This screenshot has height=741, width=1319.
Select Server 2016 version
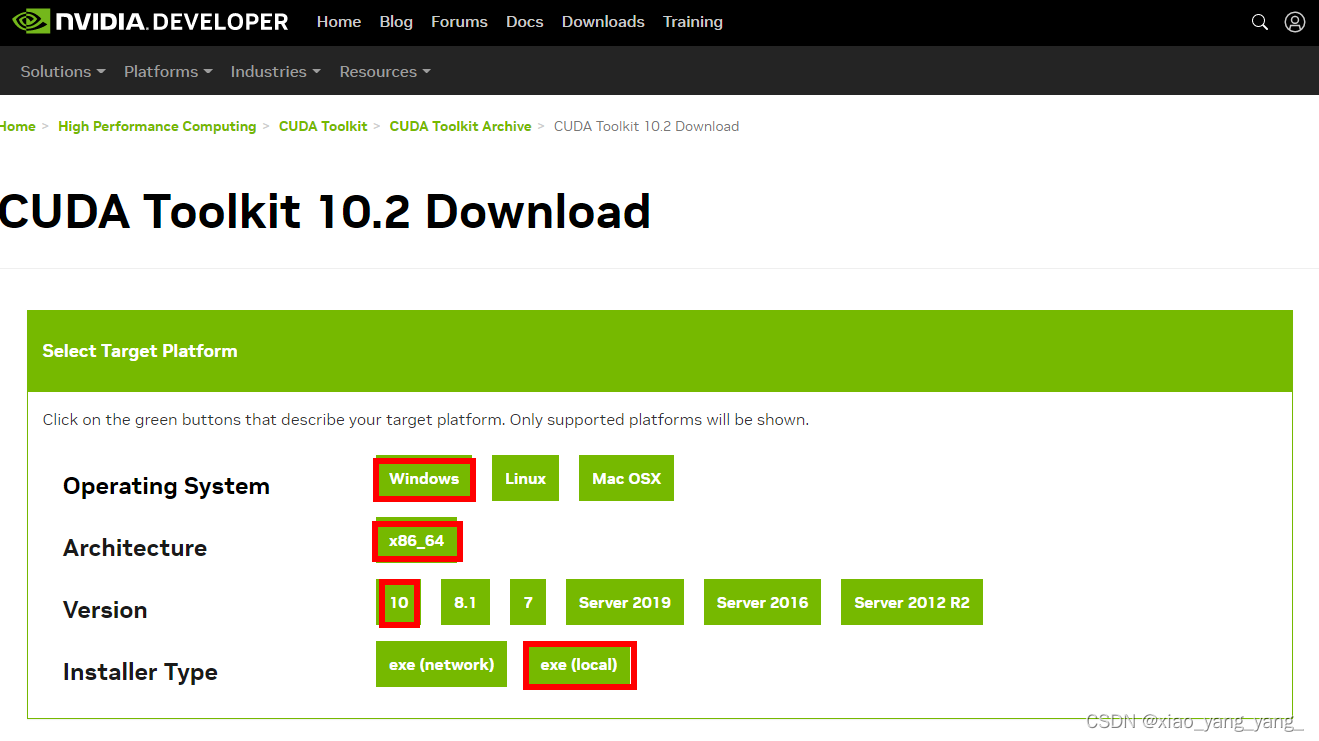tap(762, 603)
